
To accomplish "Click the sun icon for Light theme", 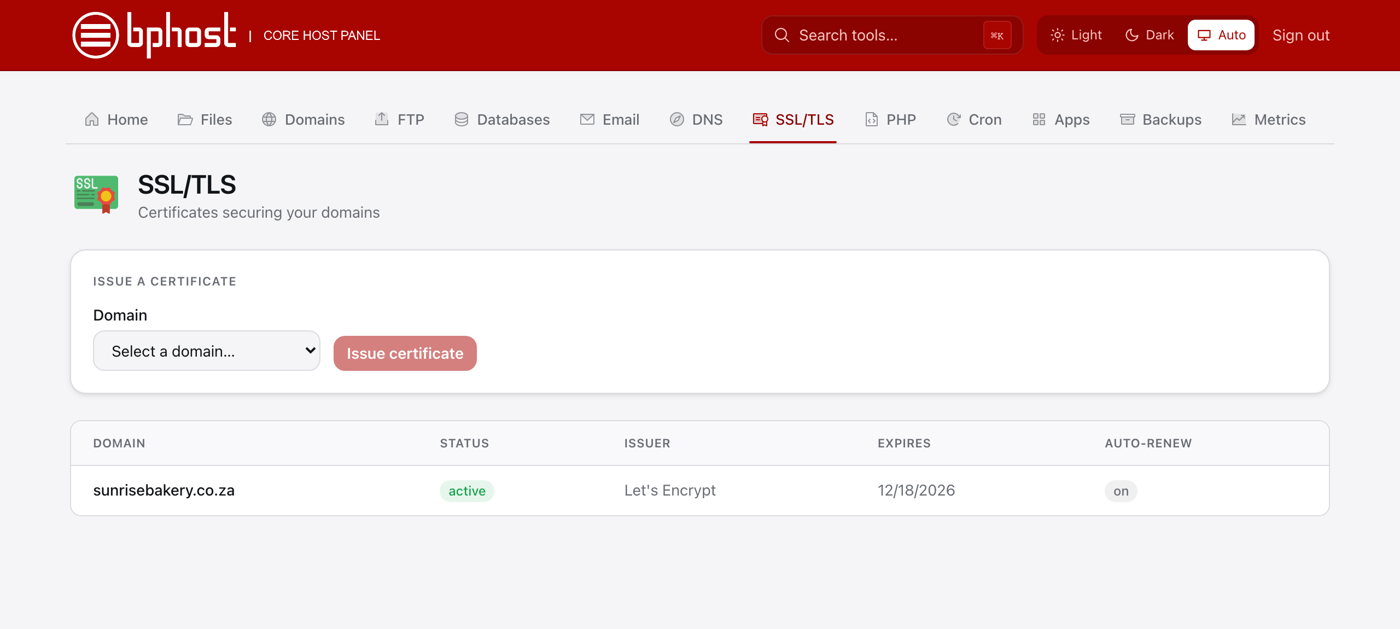I will point(1057,35).
